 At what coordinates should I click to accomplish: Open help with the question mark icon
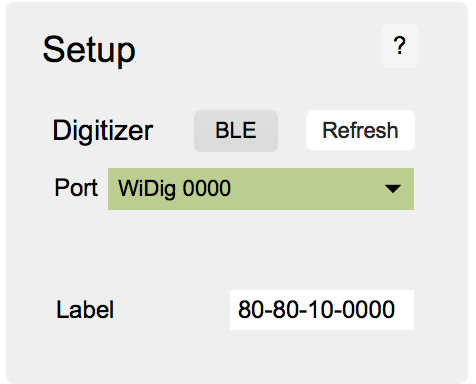(x=400, y=46)
